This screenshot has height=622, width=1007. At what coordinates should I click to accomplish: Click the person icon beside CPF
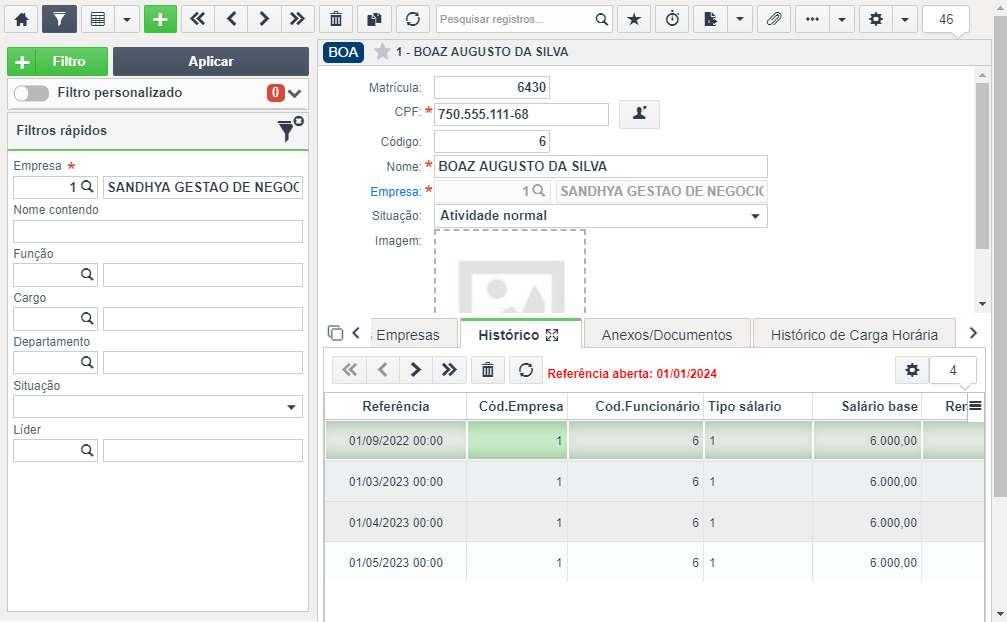coord(639,114)
